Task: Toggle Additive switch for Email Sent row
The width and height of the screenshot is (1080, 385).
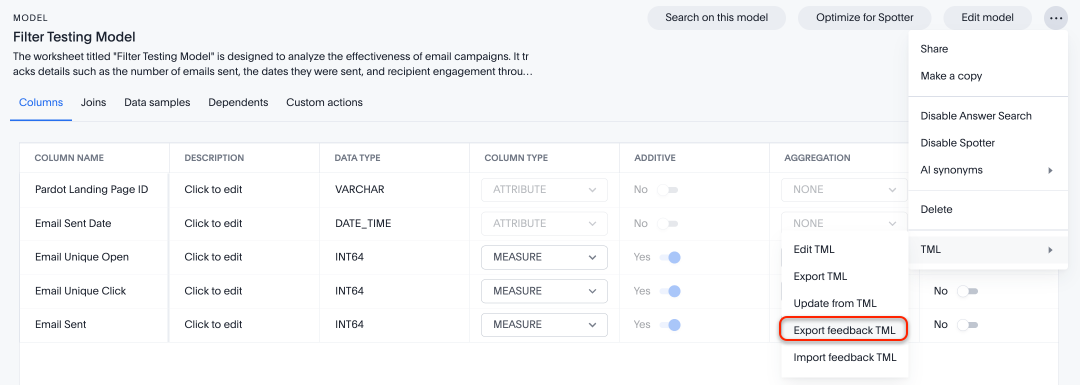Action: 670,324
